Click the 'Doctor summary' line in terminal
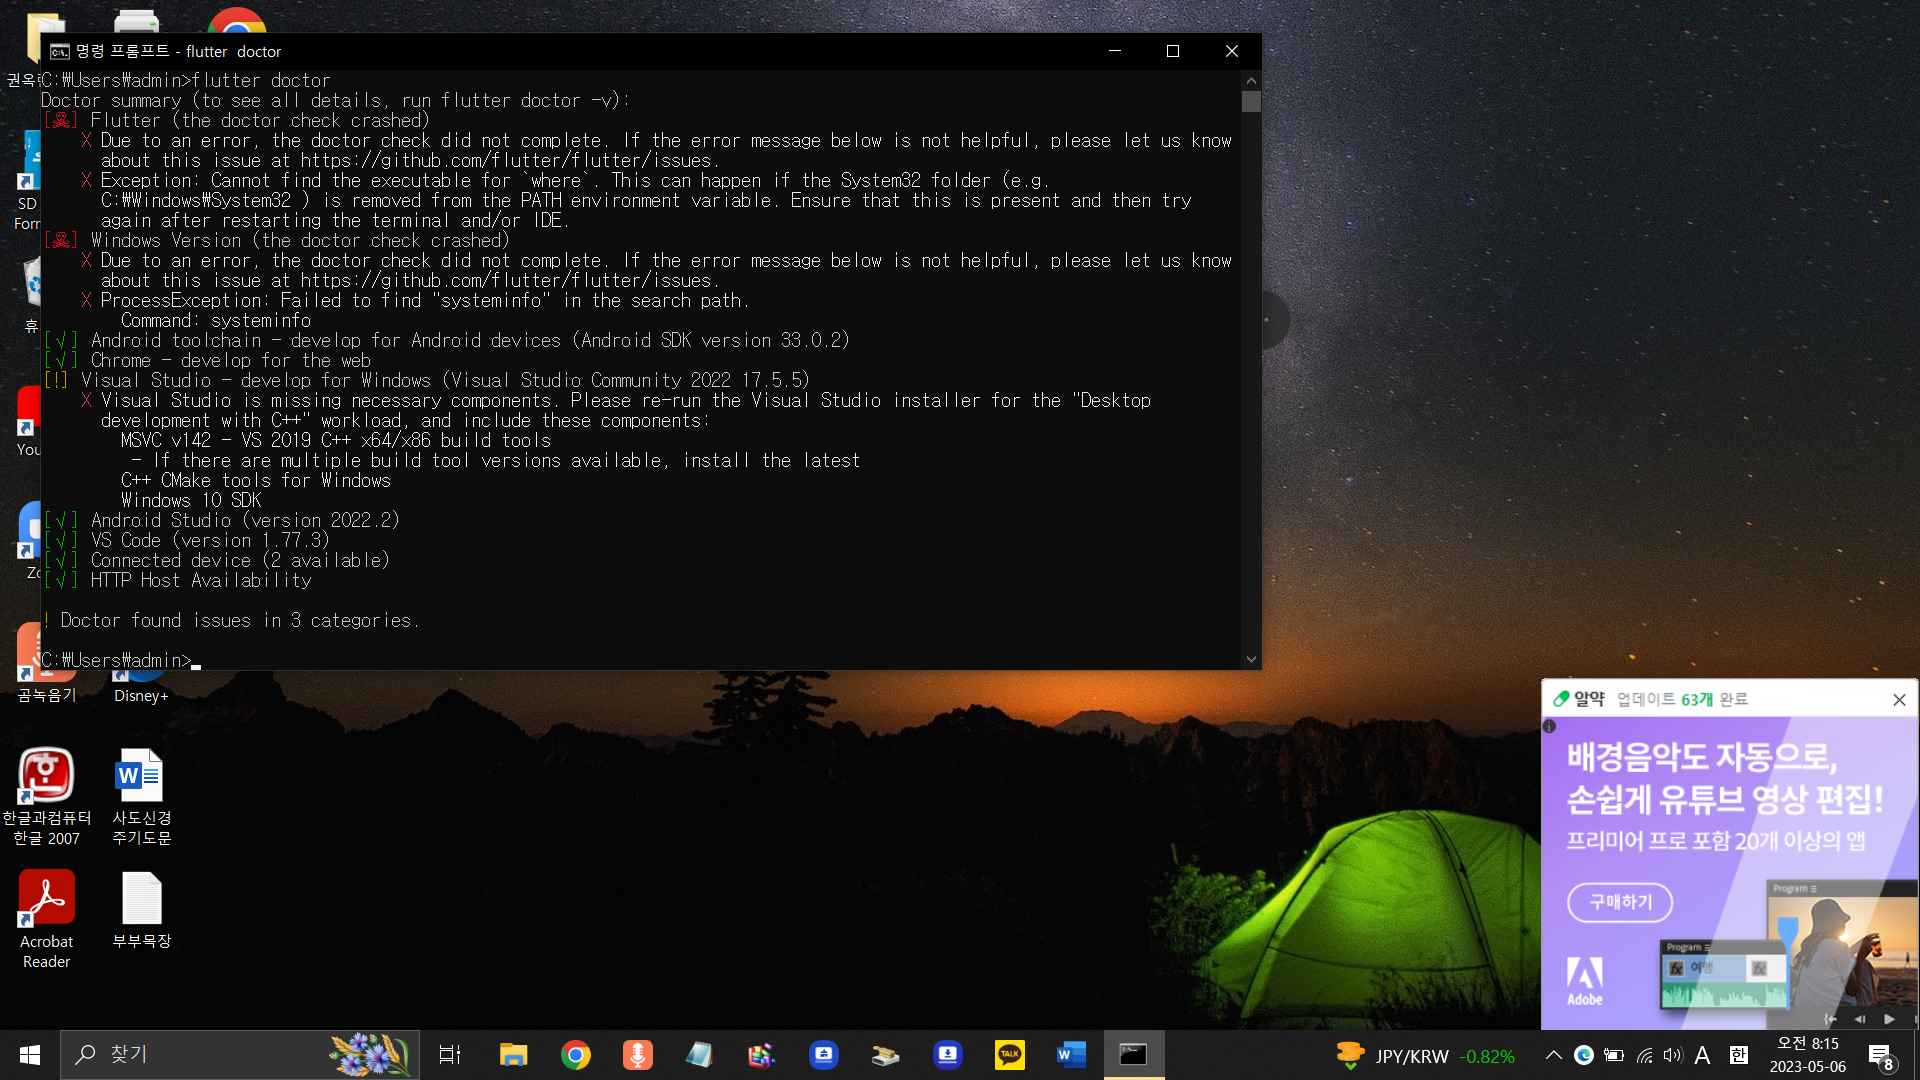 [336, 101]
